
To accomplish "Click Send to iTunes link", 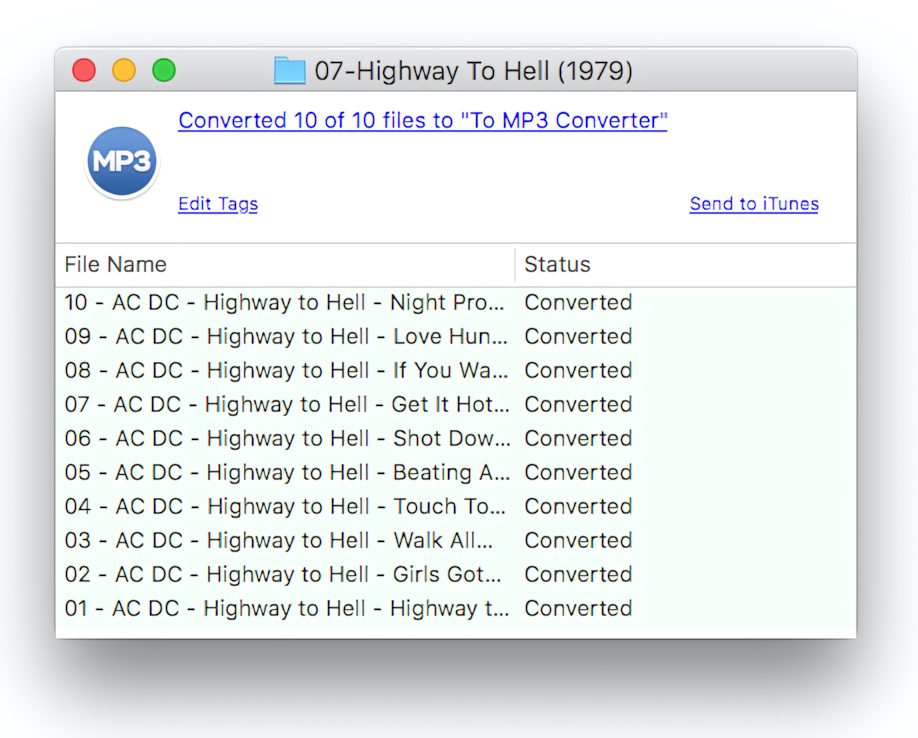I will coord(754,204).
